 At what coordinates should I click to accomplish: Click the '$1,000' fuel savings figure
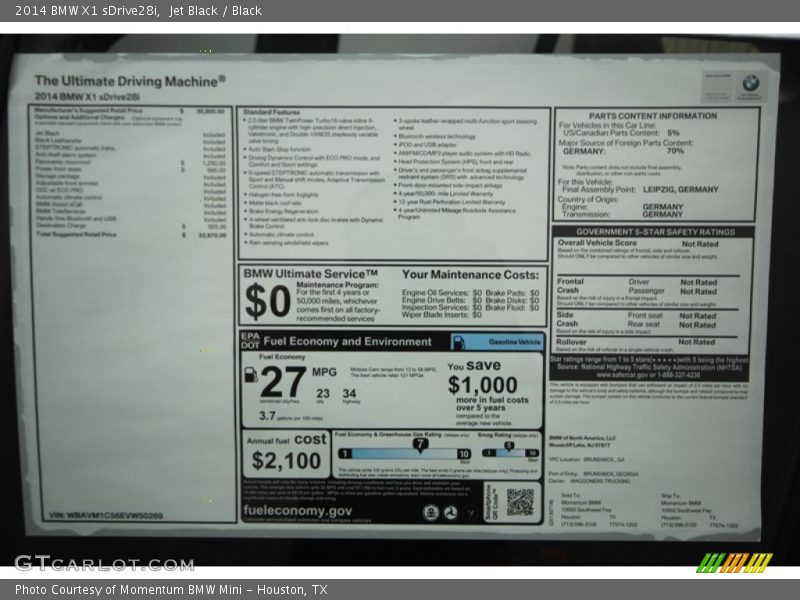click(x=482, y=385)
